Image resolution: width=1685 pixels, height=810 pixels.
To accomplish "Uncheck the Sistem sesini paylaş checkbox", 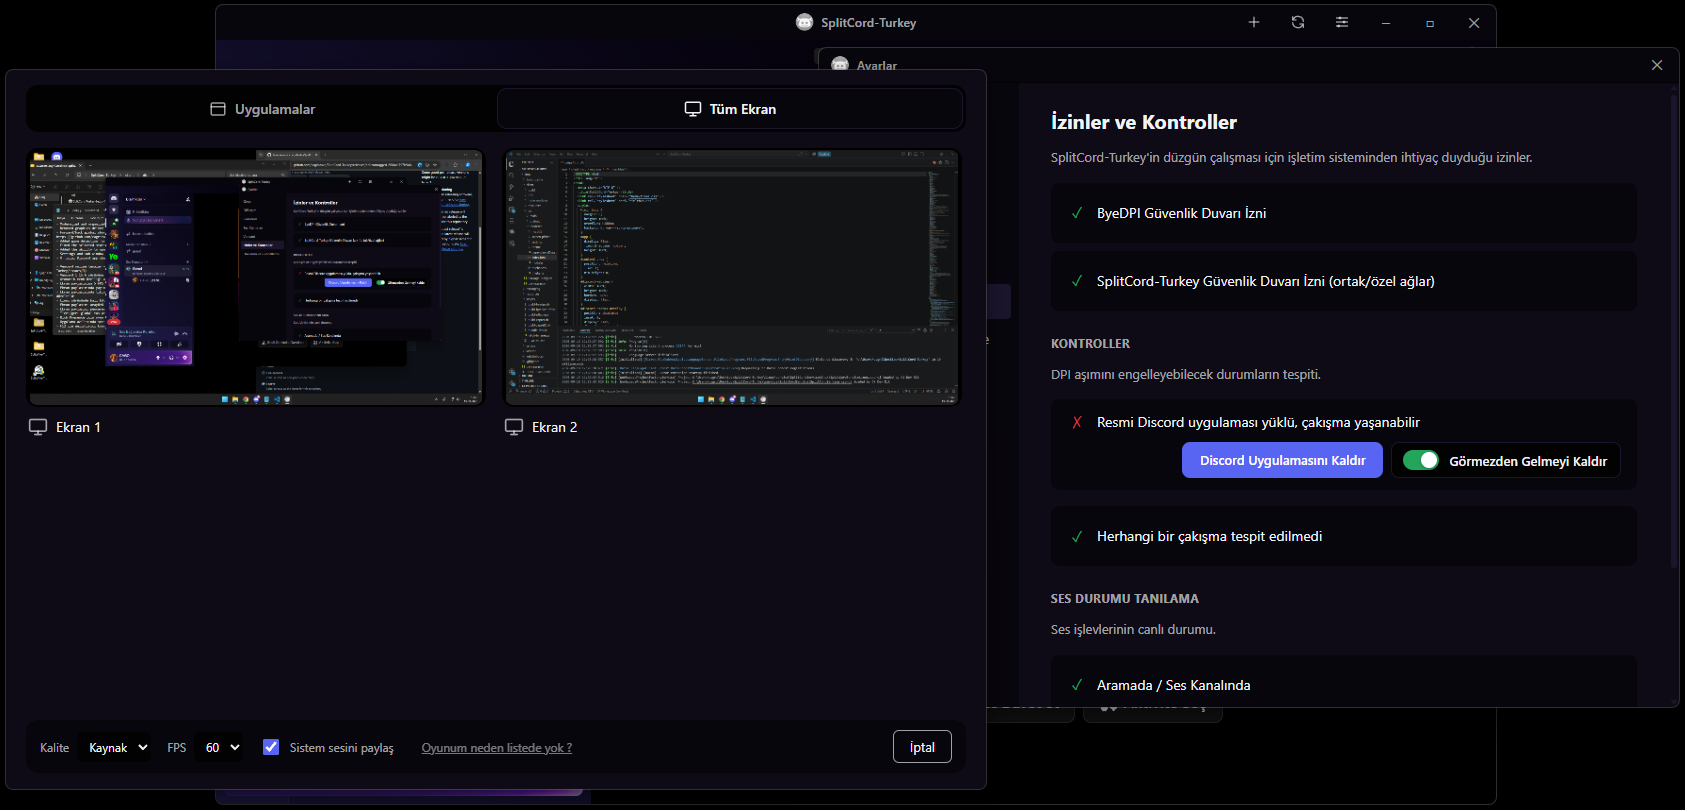I will point(271,747).
